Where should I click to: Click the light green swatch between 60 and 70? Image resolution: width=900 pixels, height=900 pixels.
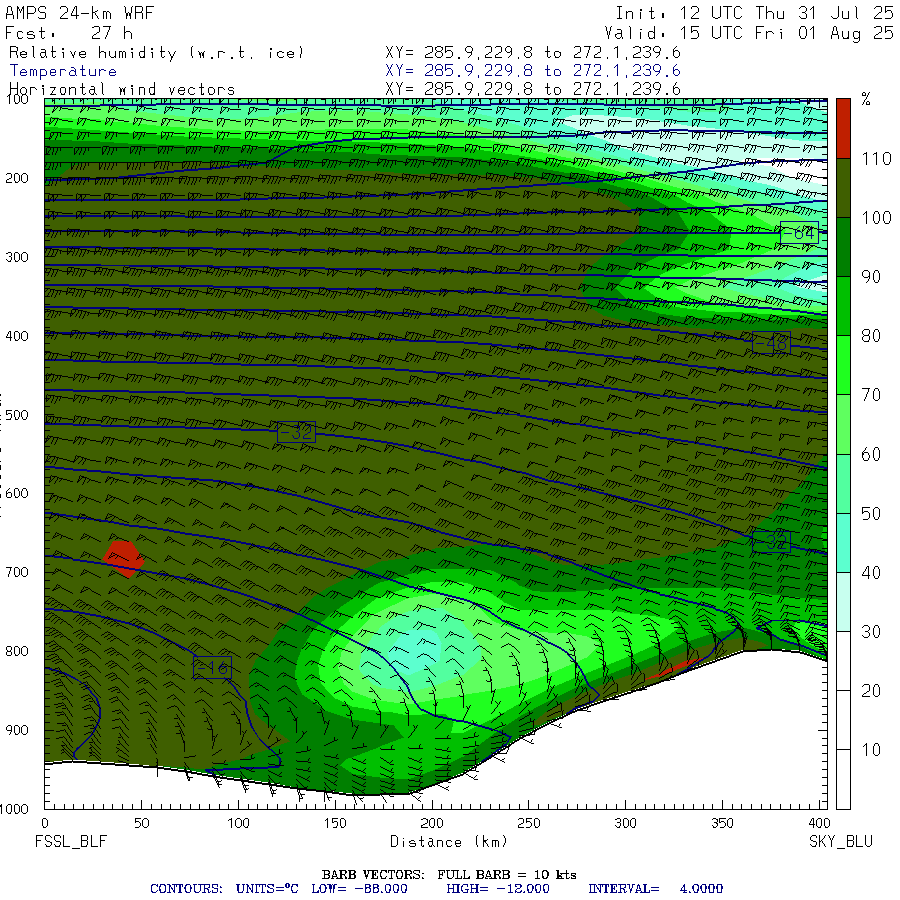click(x=843, y=424)
